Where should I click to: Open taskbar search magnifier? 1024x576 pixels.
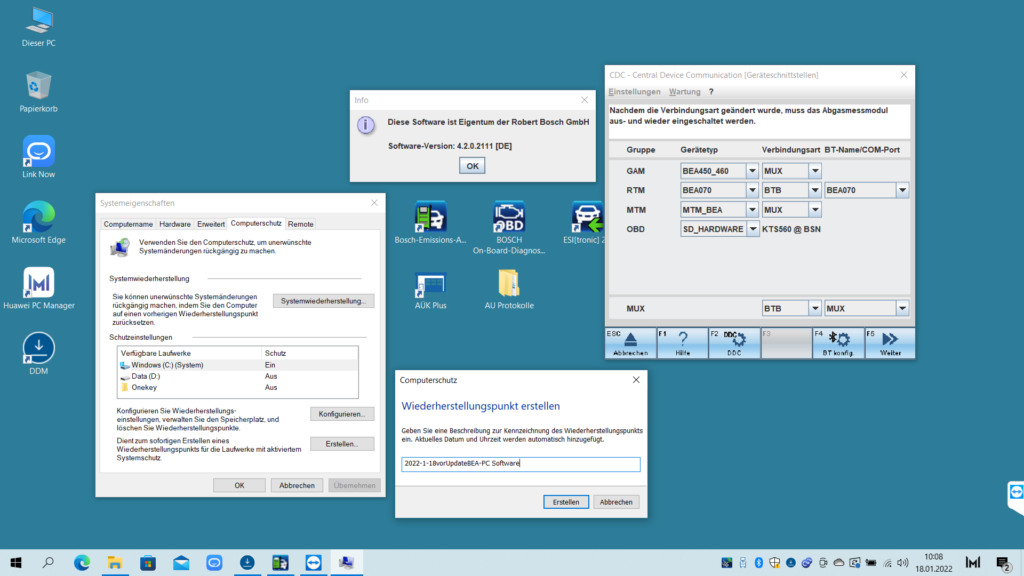coord(48,562)
